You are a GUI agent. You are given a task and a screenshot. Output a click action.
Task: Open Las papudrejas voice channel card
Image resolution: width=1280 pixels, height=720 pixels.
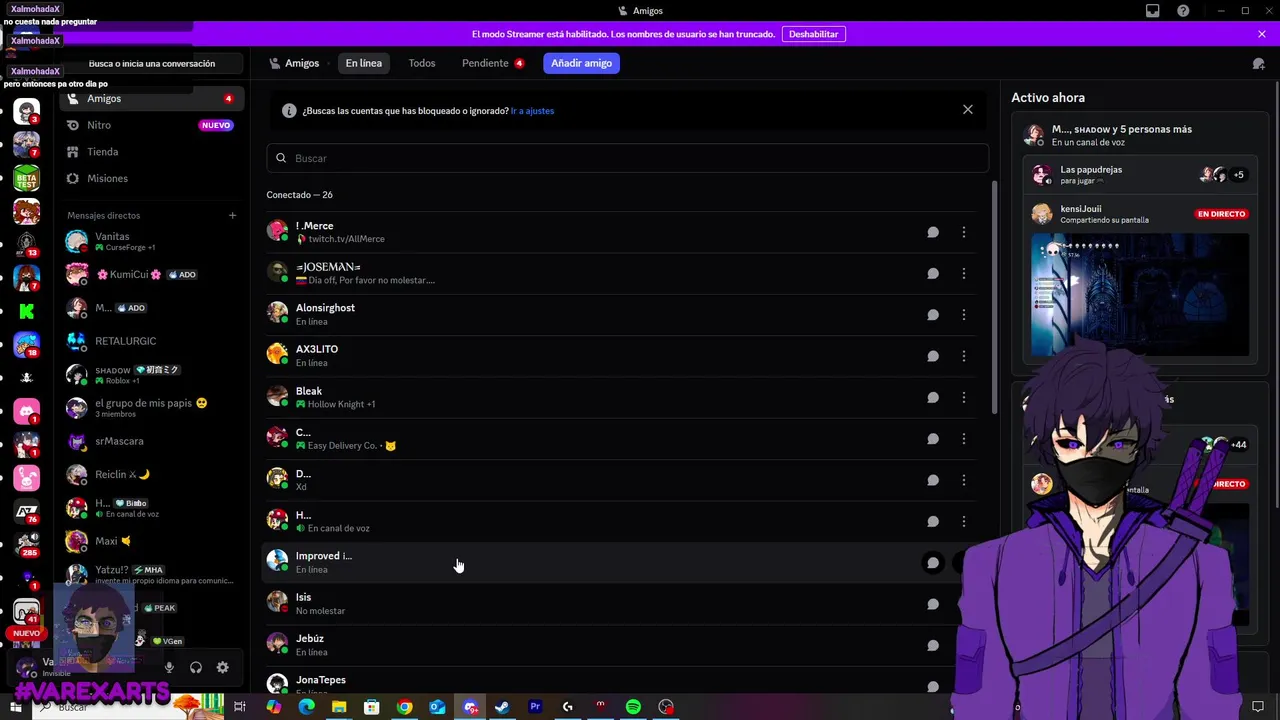(x=1140, y=174)
